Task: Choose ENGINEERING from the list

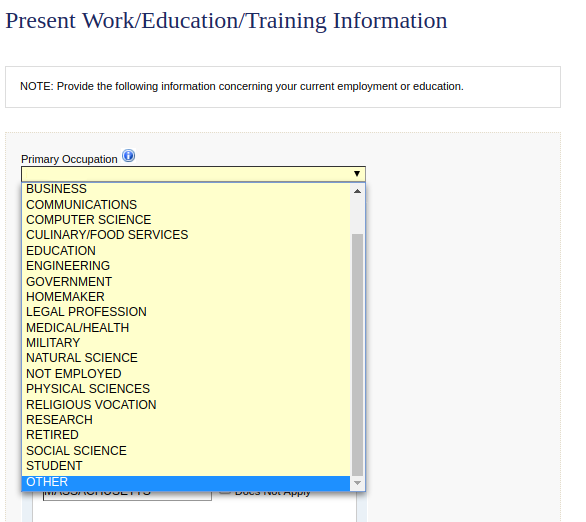Action: [186, 266]
